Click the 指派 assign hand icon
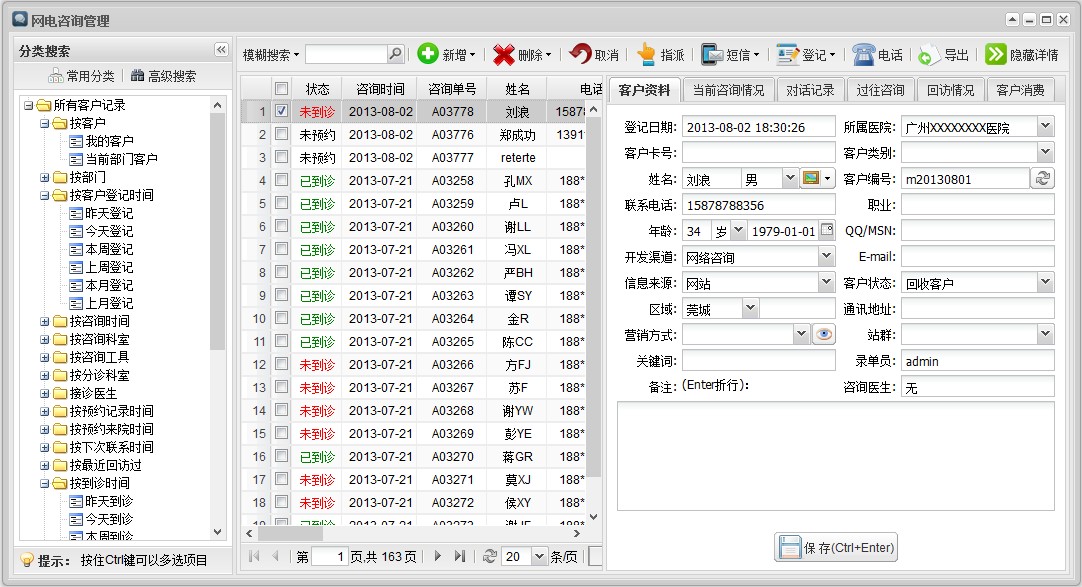Screen dimensions: 1082x587 tap(647, 54)
